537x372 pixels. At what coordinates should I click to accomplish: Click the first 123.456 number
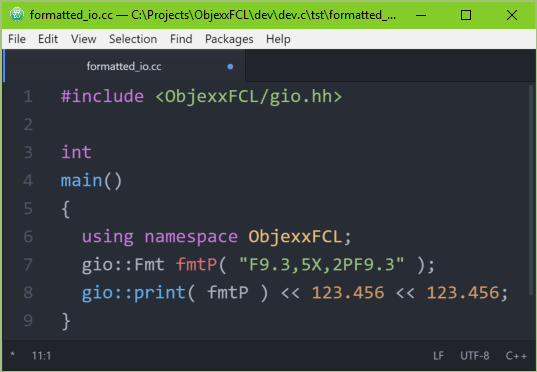pos(348,293)
